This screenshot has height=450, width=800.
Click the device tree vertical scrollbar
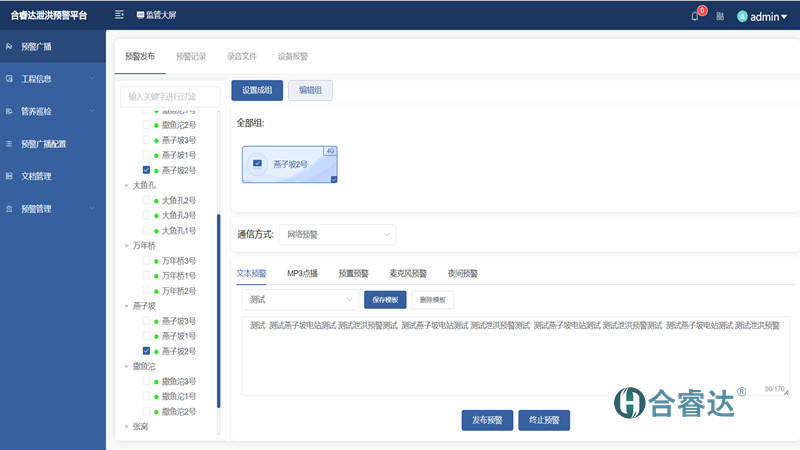click(218, 310)
